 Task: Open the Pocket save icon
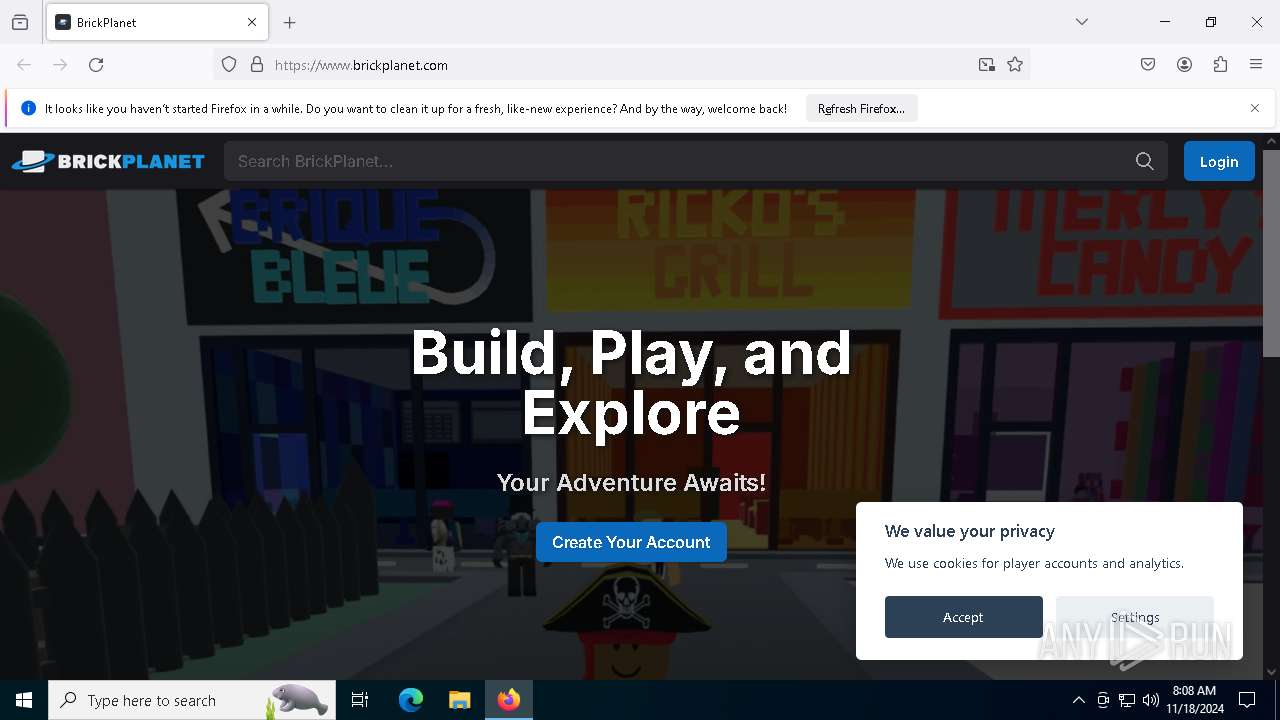(x=1148, y=65)
